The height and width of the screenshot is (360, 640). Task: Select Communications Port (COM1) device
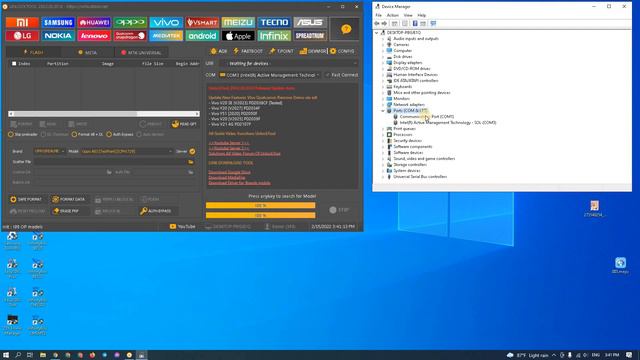point(427,117)
